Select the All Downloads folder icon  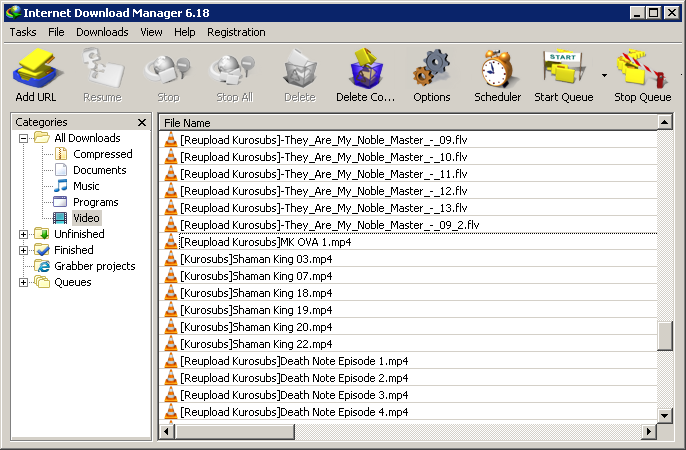(x=42, y=138)
